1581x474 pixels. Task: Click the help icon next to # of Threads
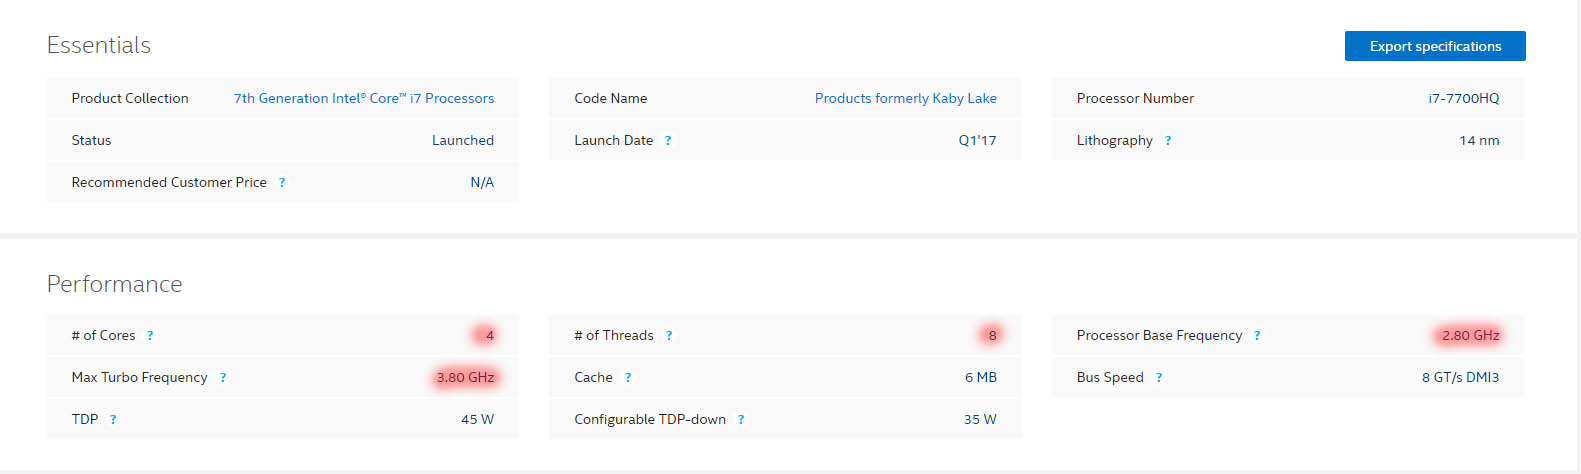tap(669, 336)
